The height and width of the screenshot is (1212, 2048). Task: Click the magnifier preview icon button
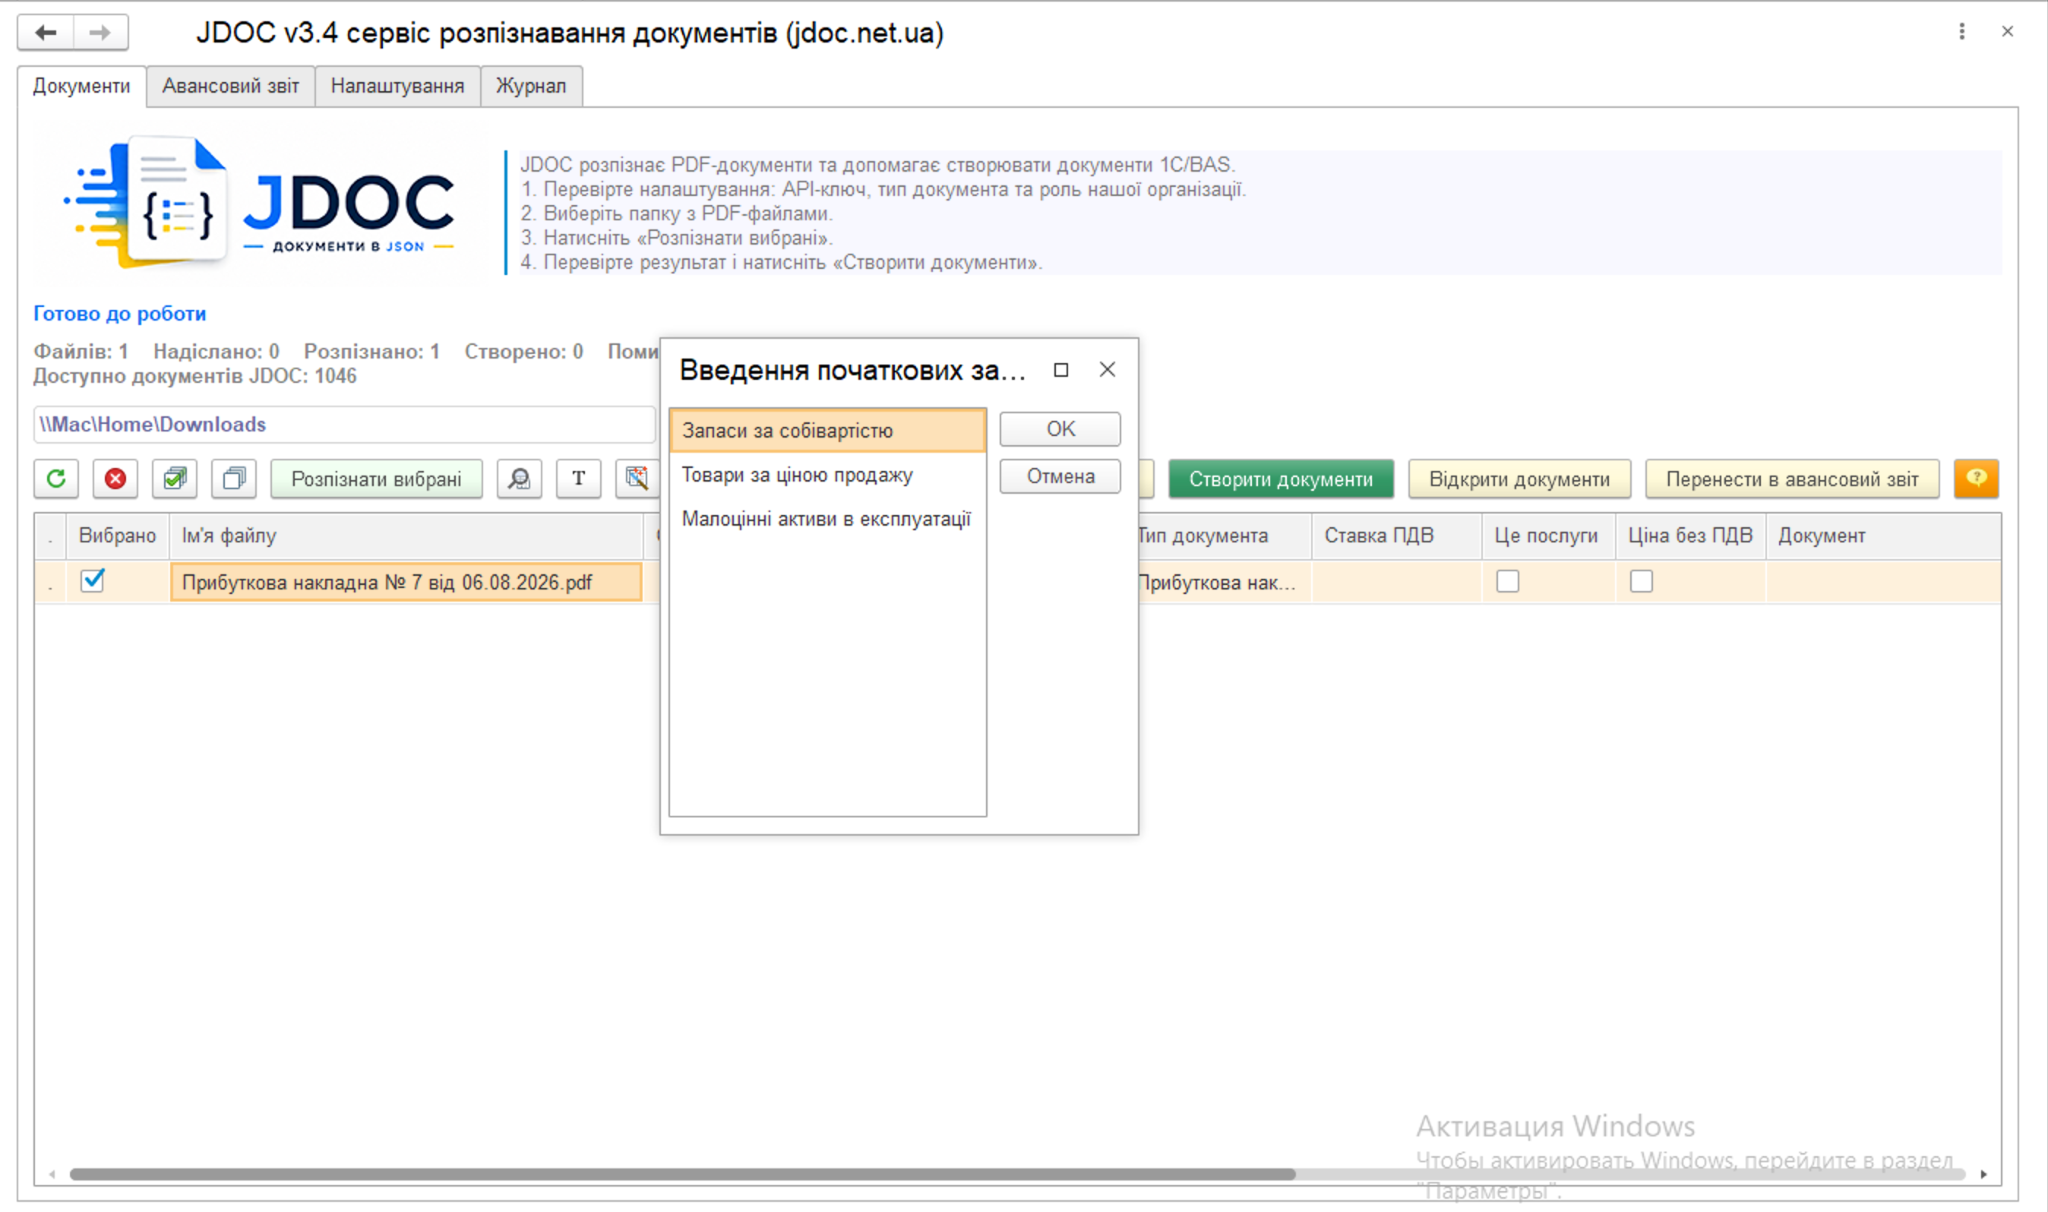point(519,479)
